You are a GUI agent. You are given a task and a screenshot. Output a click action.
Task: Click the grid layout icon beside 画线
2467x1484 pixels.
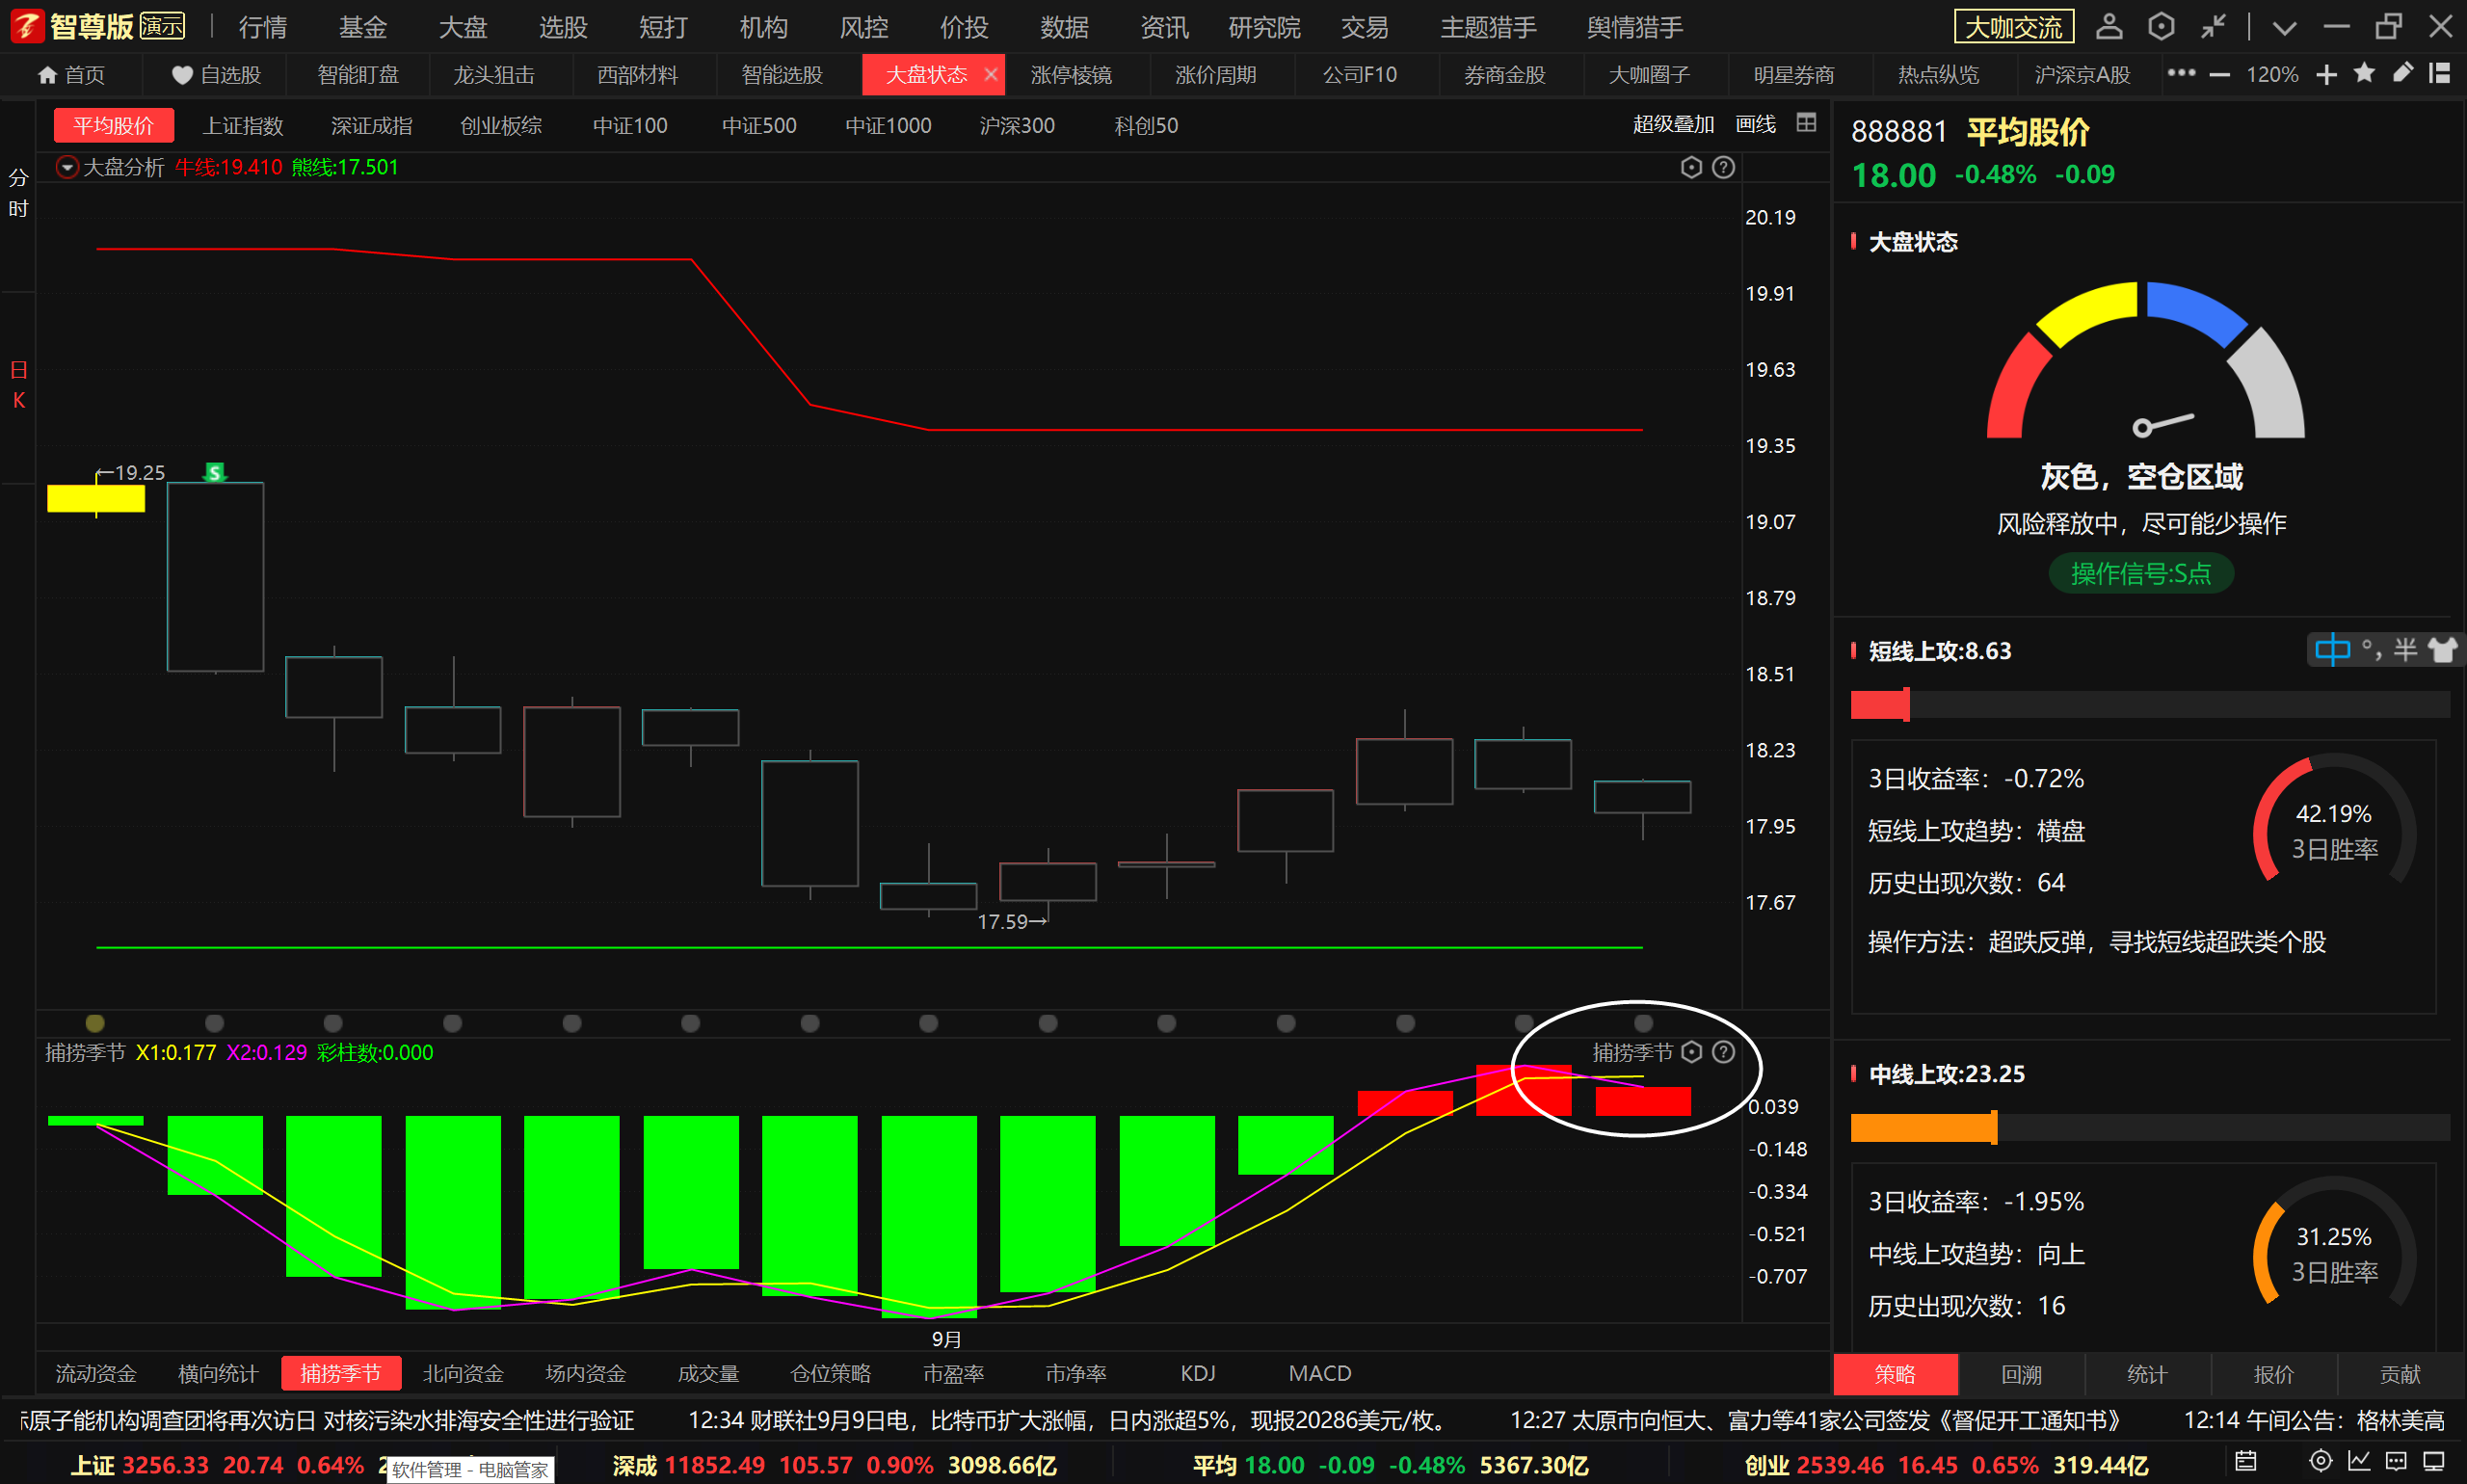pyautogui.click(x=1806, y=123)
